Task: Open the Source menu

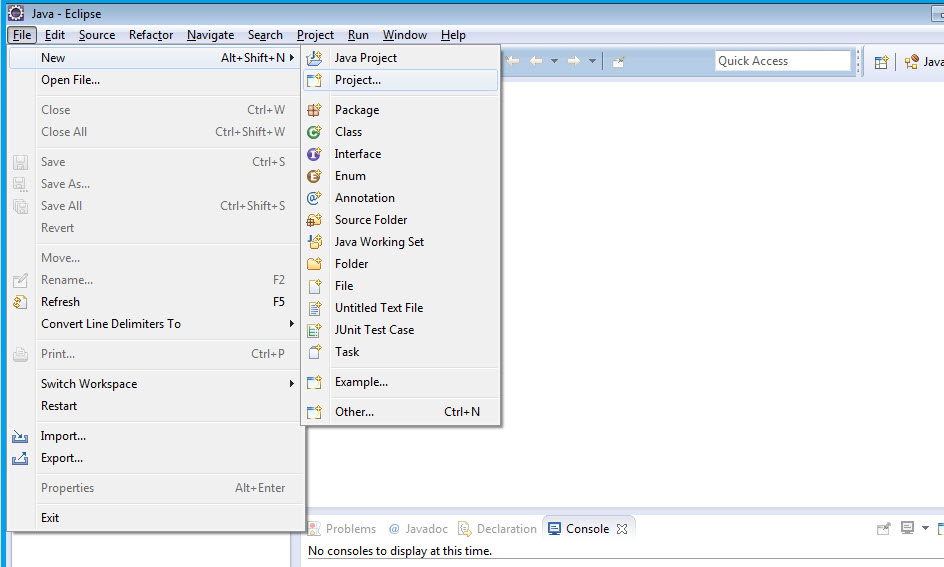Action: click(97, 35)
